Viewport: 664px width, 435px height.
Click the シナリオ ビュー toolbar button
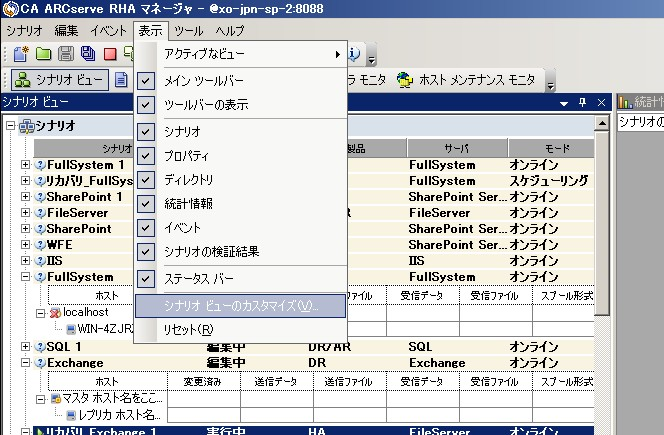click(60, 80)
